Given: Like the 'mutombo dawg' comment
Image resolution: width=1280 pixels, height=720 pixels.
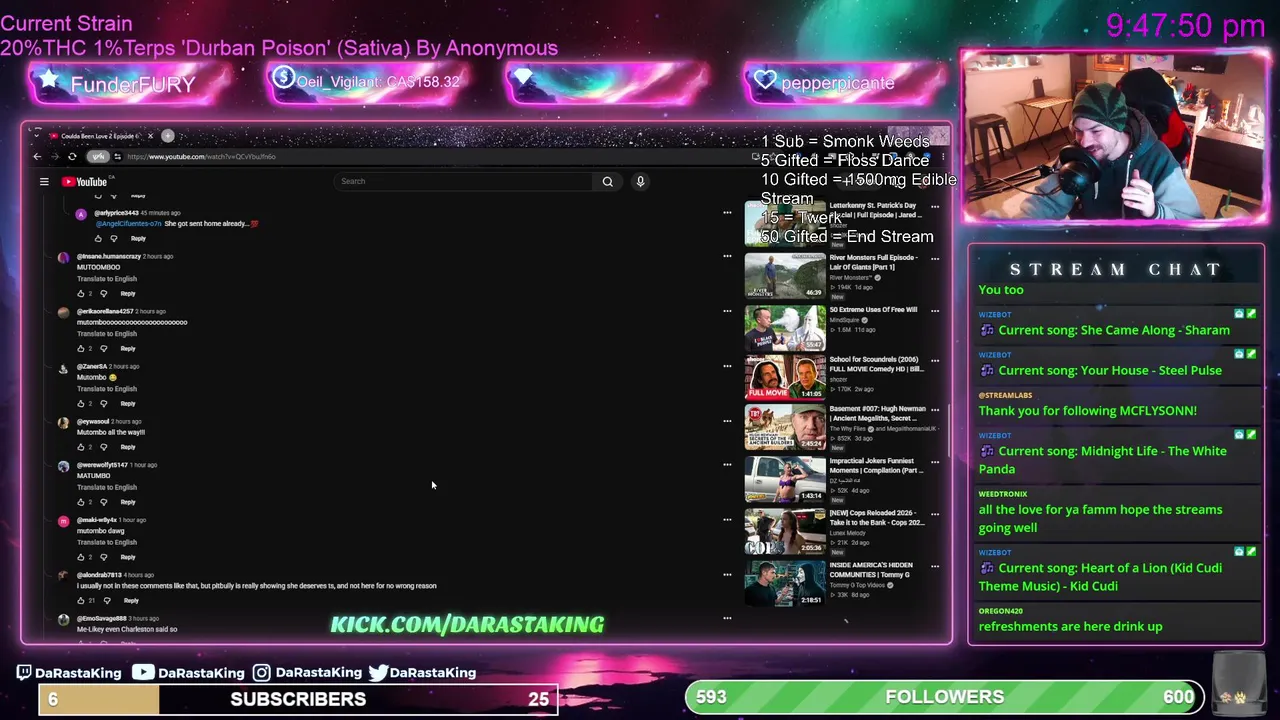Looking at the screenshot, I should [81, 557].
